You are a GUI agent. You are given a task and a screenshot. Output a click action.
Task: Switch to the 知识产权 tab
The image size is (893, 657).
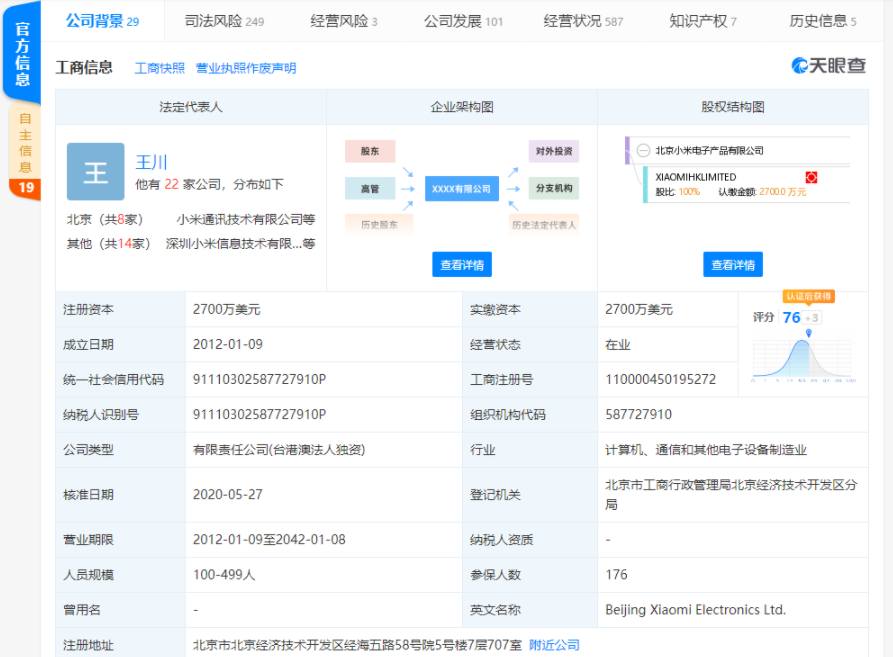pyautogui.click(x=702, y=21)
